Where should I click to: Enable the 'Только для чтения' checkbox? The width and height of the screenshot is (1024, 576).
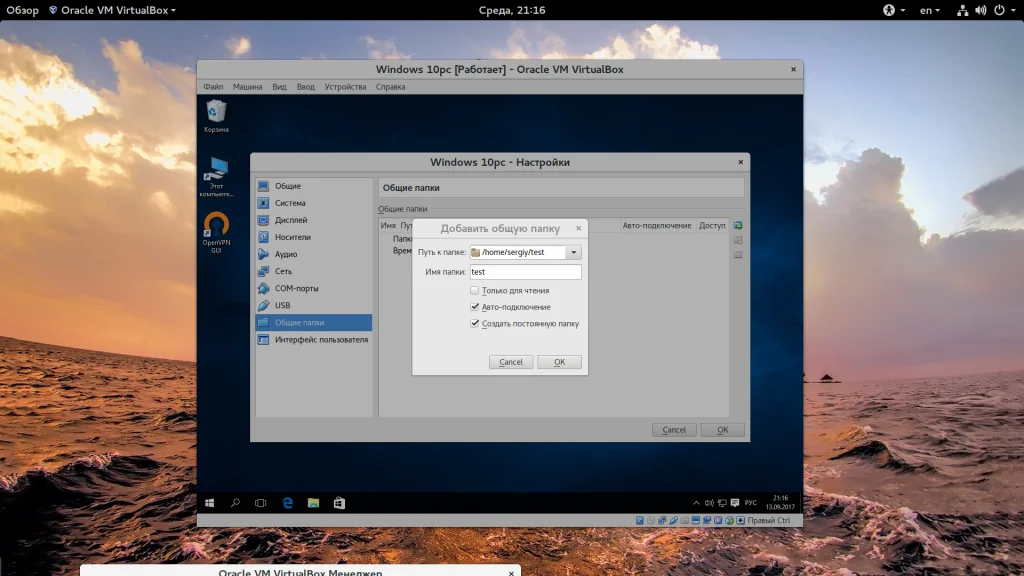[x=475, y=291]
